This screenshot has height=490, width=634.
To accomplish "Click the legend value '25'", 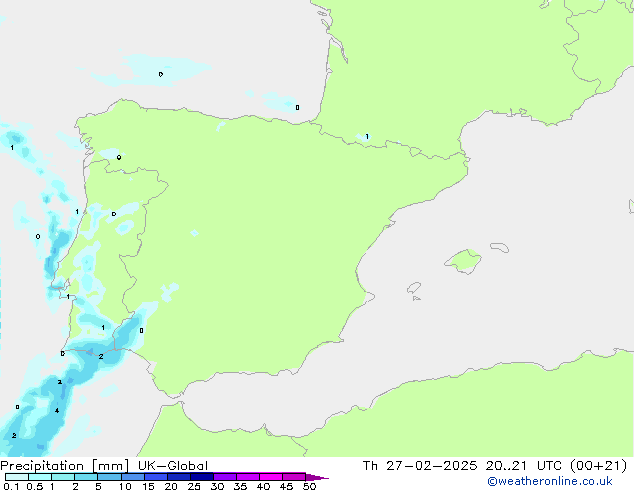I will click(x=194, y=486).
